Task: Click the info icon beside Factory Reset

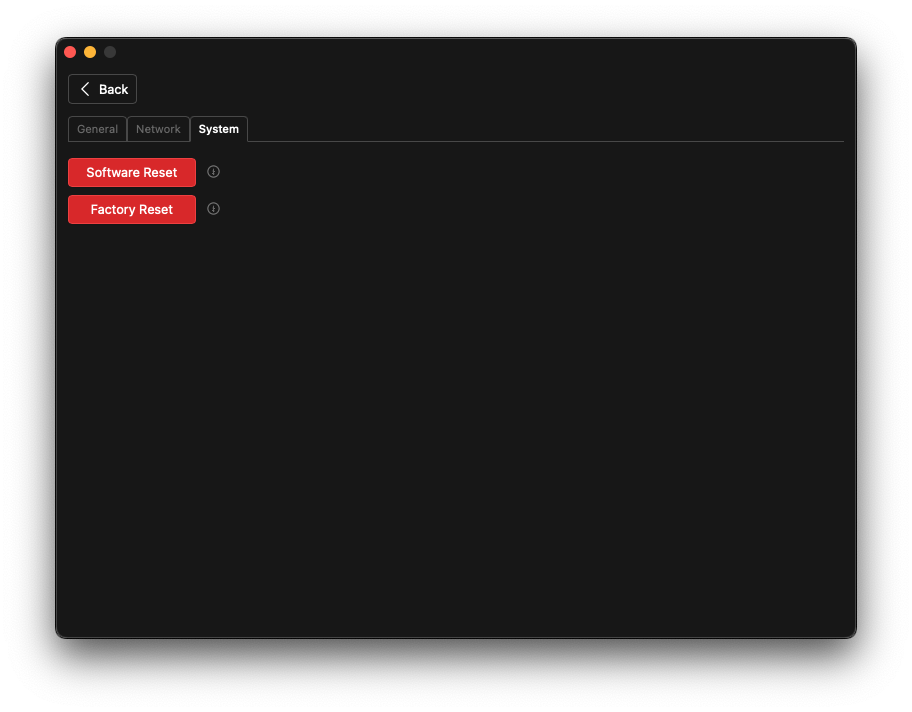Action: pyautogui.click(x=213, y=209)
